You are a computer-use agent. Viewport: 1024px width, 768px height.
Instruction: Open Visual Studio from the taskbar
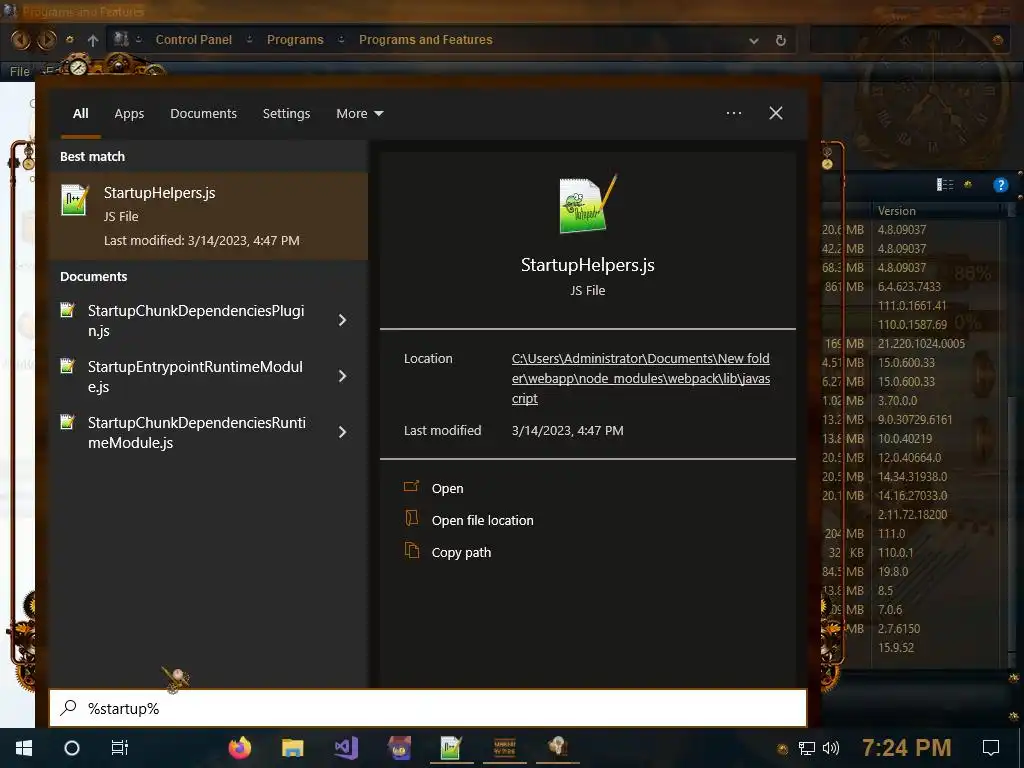point(346,748)
